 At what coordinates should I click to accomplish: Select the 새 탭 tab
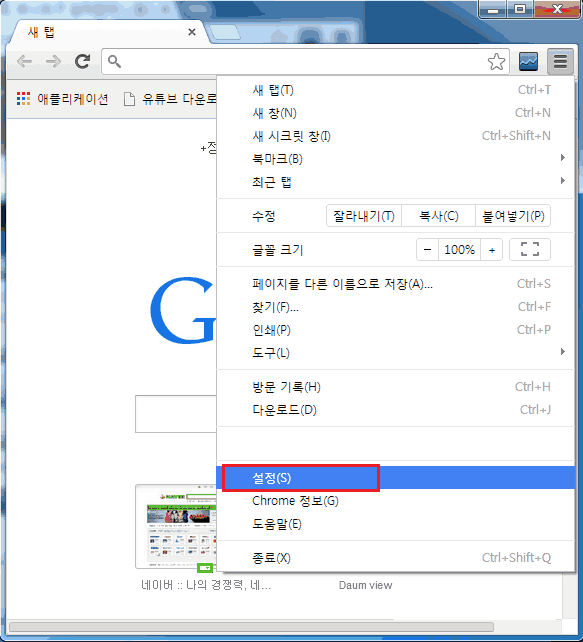108,32
